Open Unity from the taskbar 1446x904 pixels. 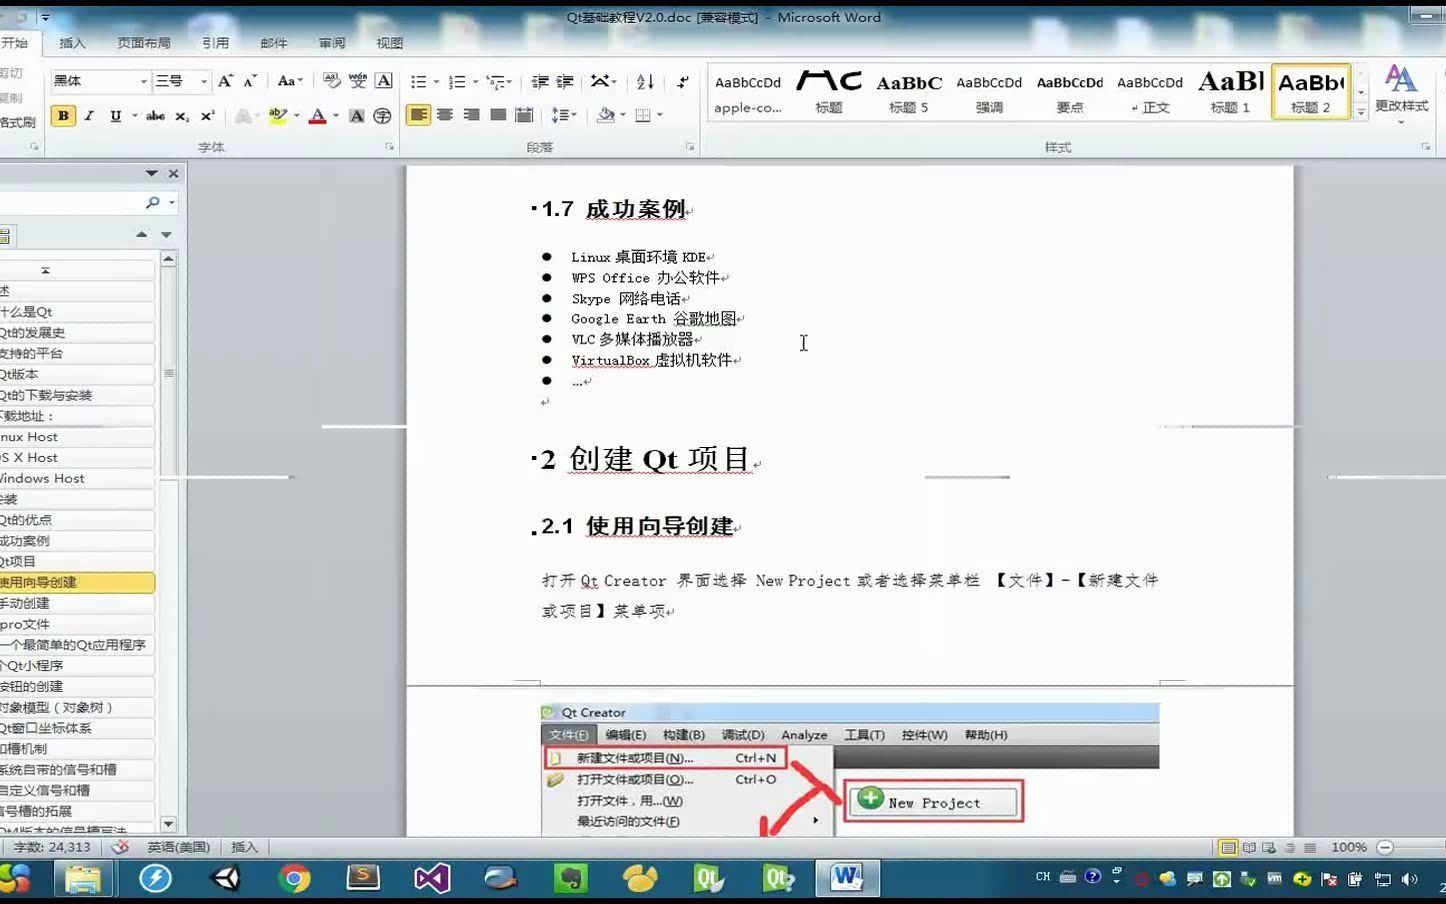[x=226, y=878]
